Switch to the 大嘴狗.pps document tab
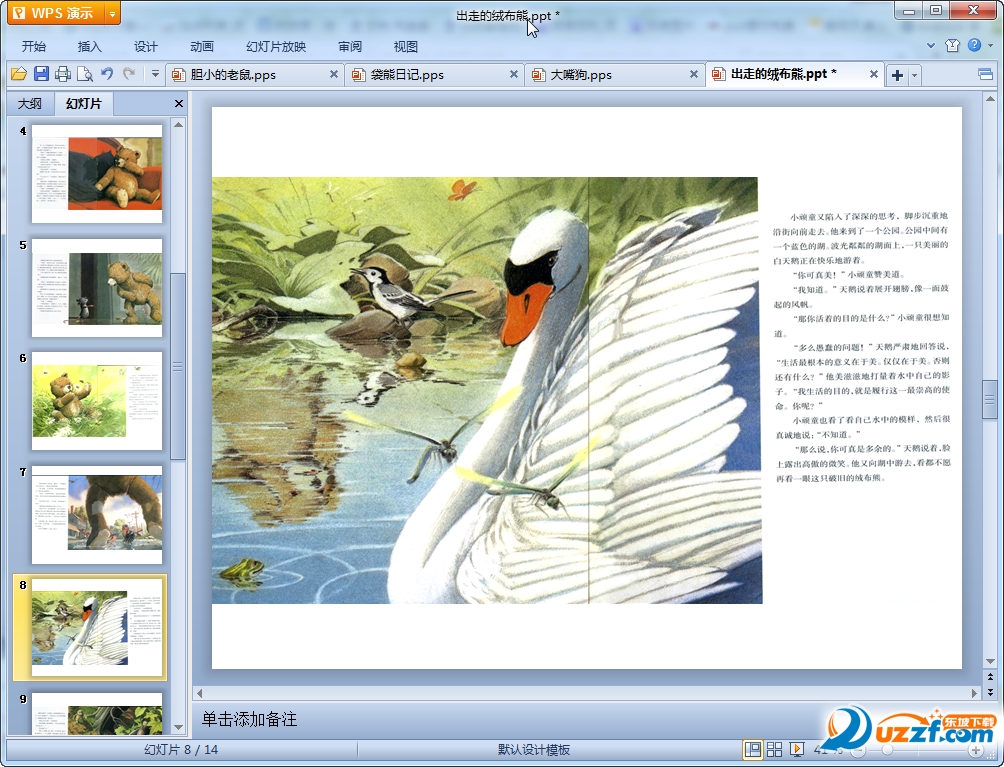1004x767 pixels. coord(615,75)
